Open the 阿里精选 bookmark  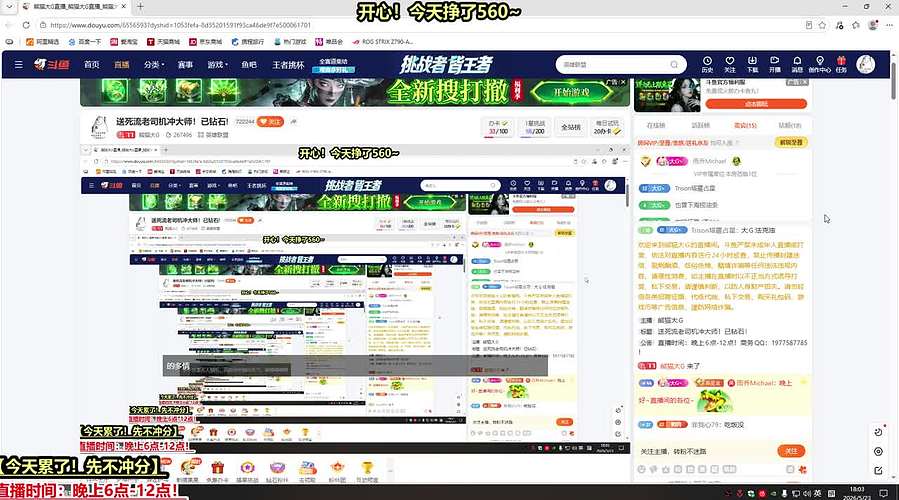pos(42,42)
